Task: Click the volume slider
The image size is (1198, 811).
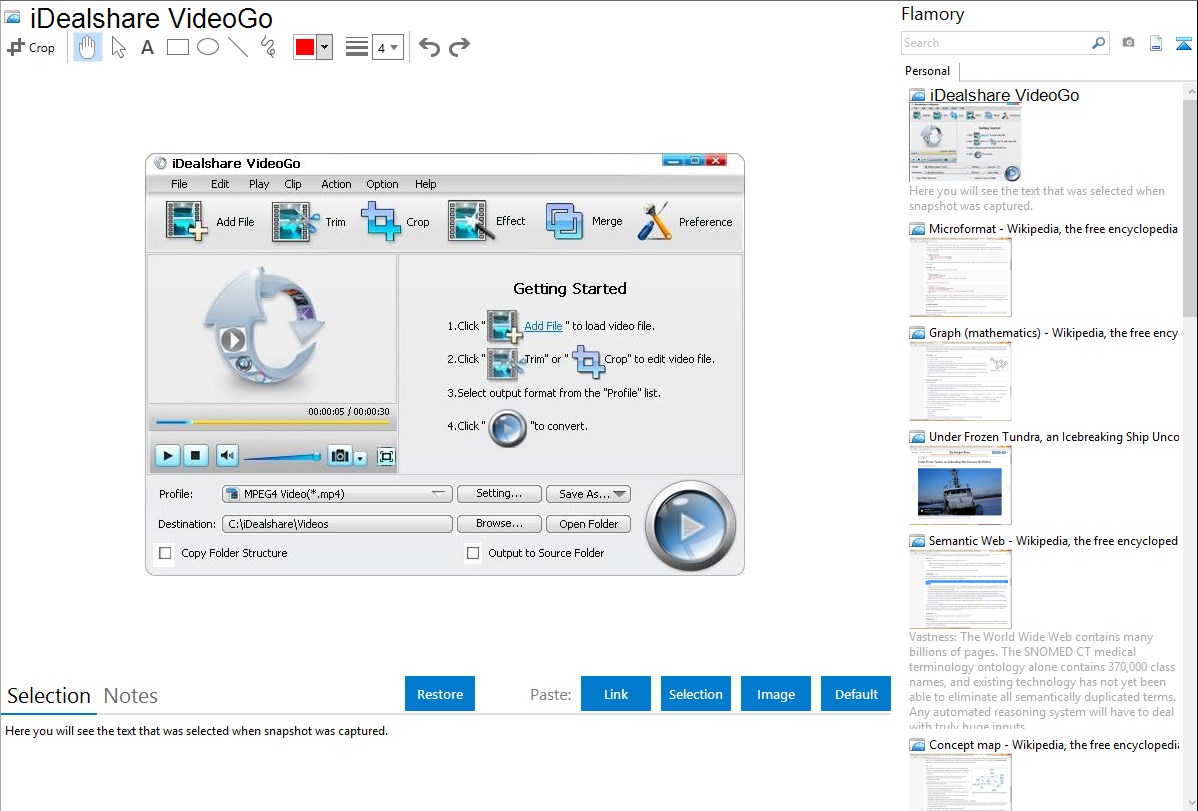Action: tap(282, 457)
